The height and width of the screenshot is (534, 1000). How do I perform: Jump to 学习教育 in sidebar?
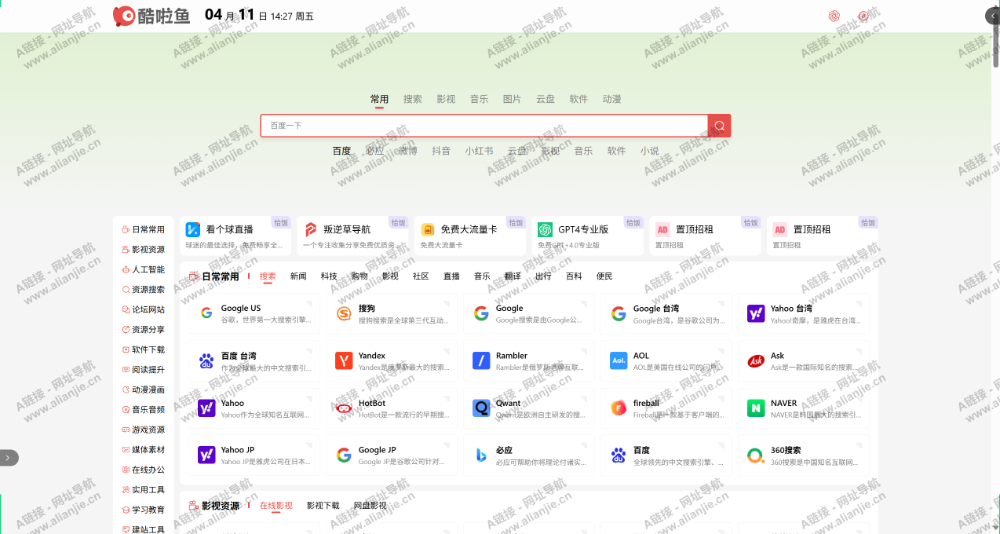point(143,510)
